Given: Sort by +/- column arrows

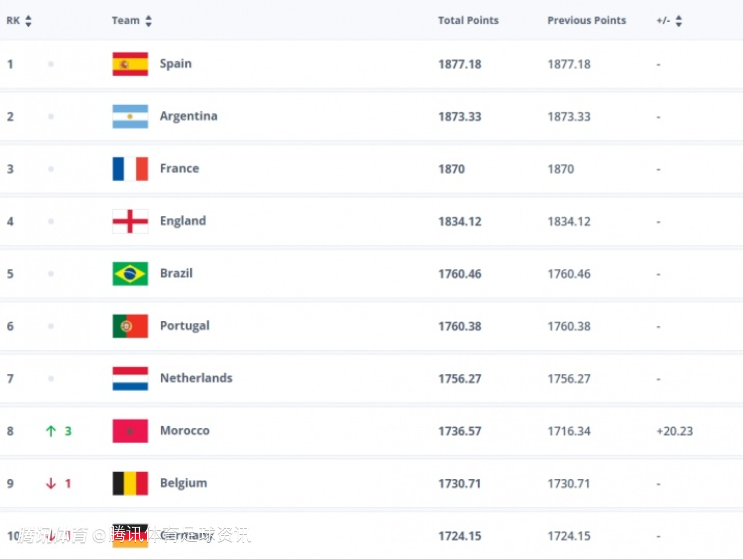Looking at the screenshot, I should (679, 21).
